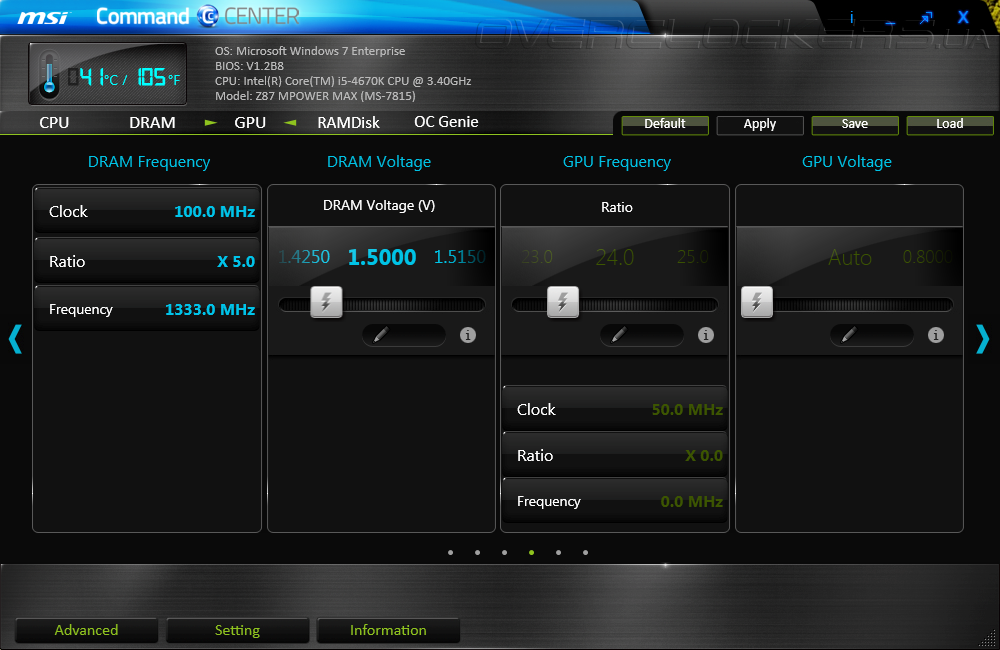Close Command Center with X
This screenshot has height=650, width=1000.
pyautogui.click(x=963, y=17)
